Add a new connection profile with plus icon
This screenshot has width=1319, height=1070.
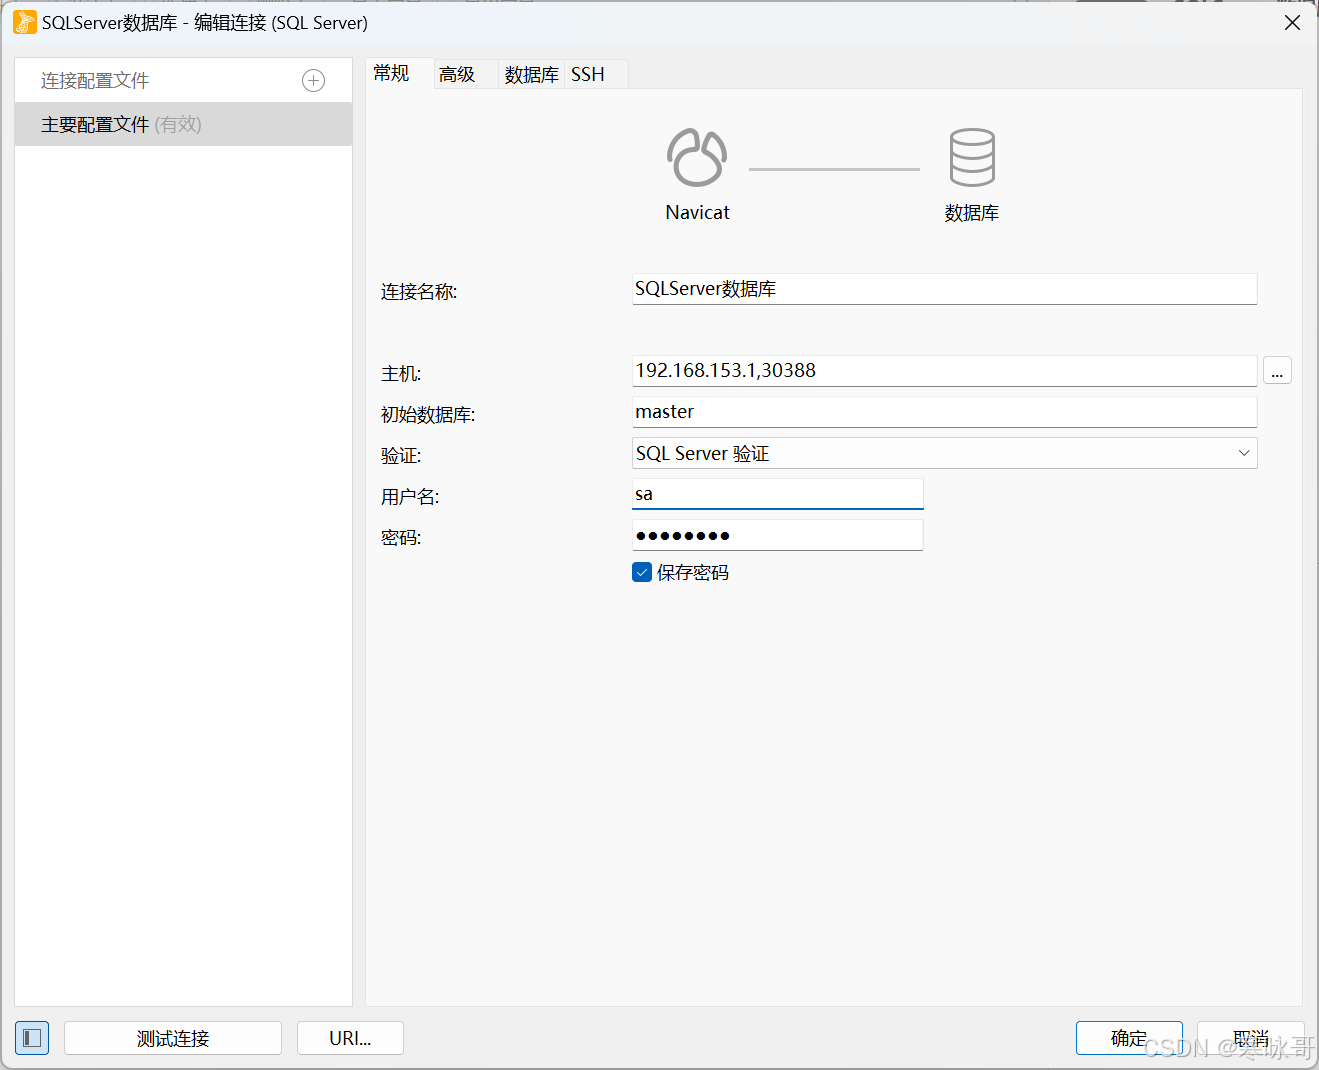tap(313, 81)
